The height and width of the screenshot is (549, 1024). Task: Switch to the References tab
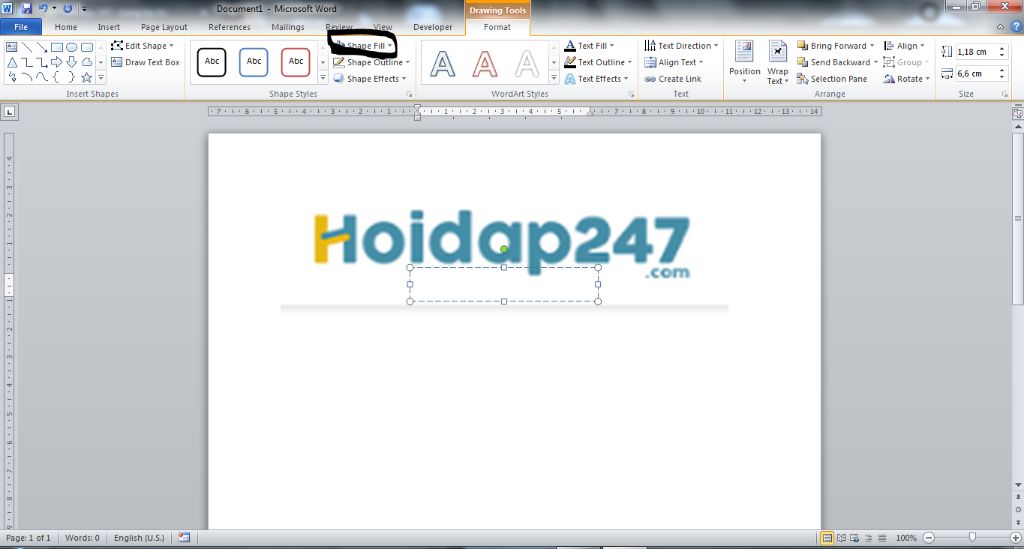point(229,27)
